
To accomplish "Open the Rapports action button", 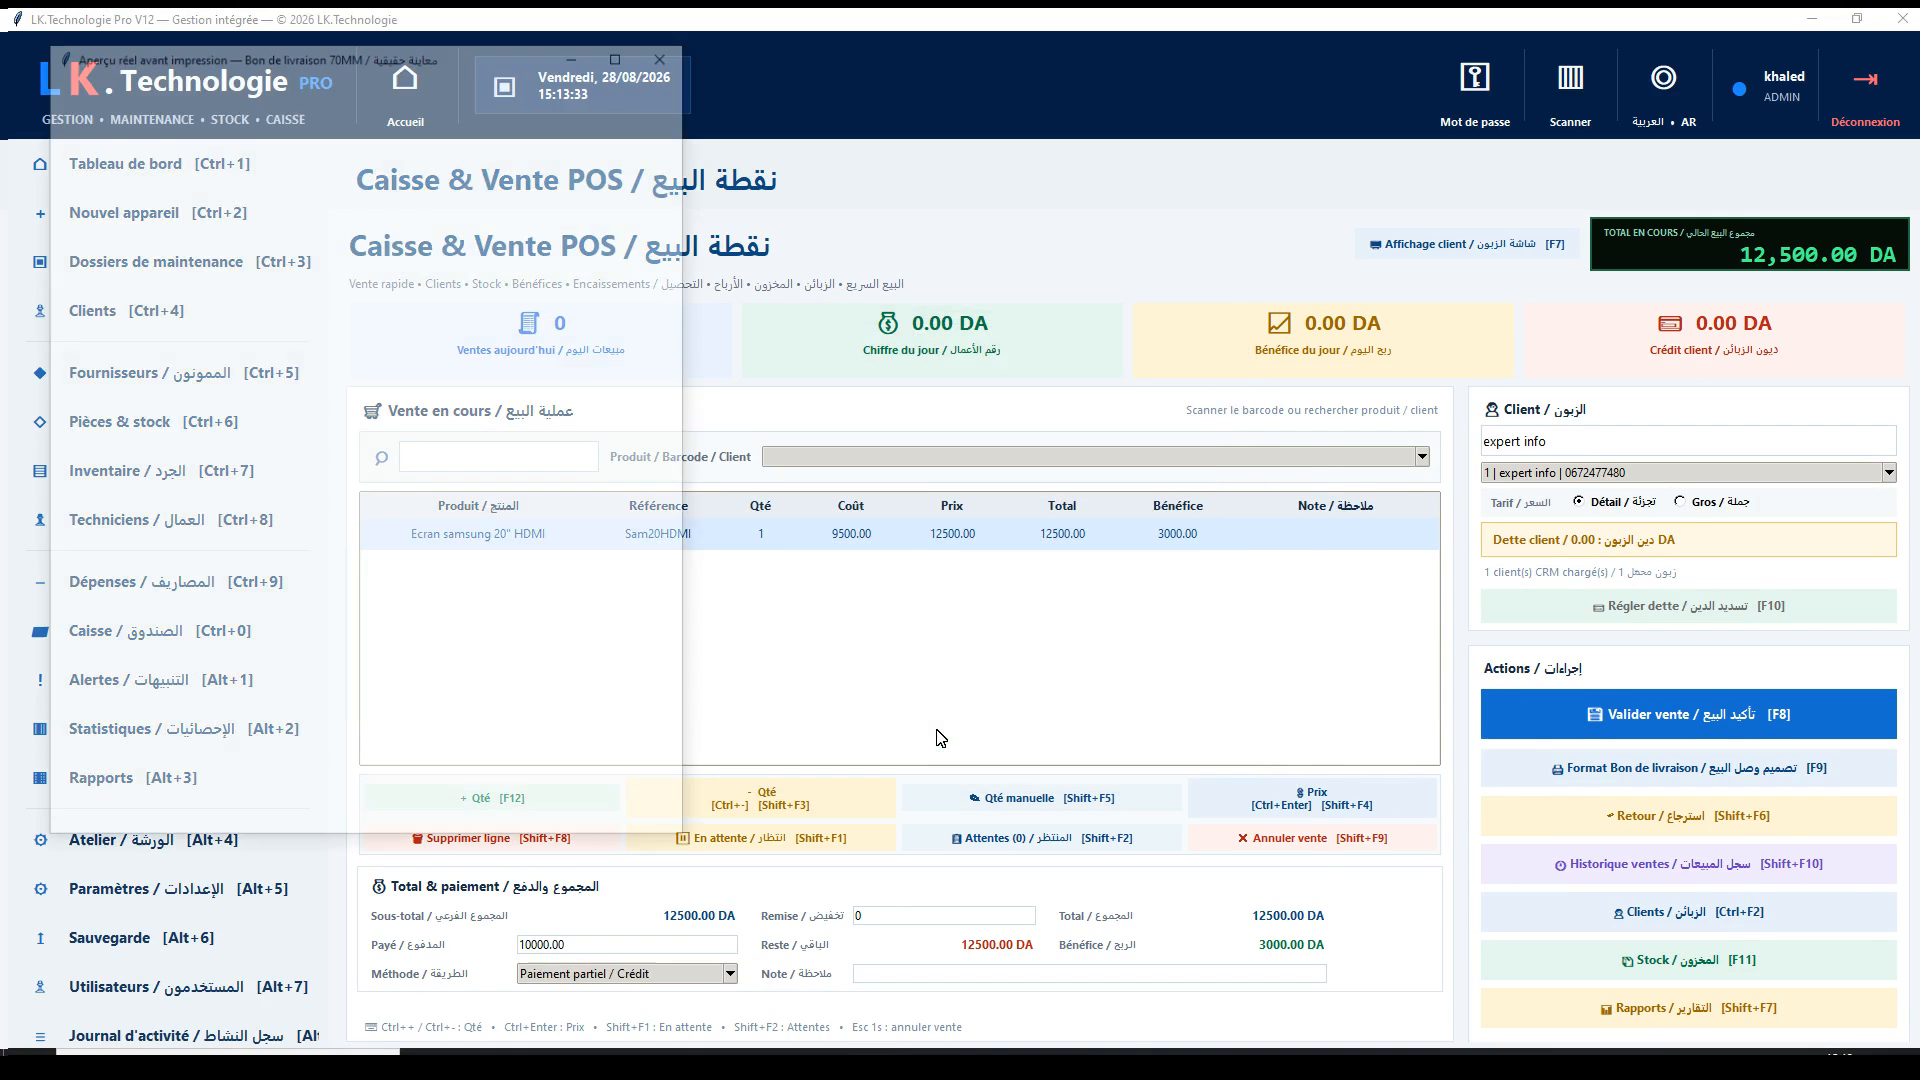I will tap(1688, 1008).
